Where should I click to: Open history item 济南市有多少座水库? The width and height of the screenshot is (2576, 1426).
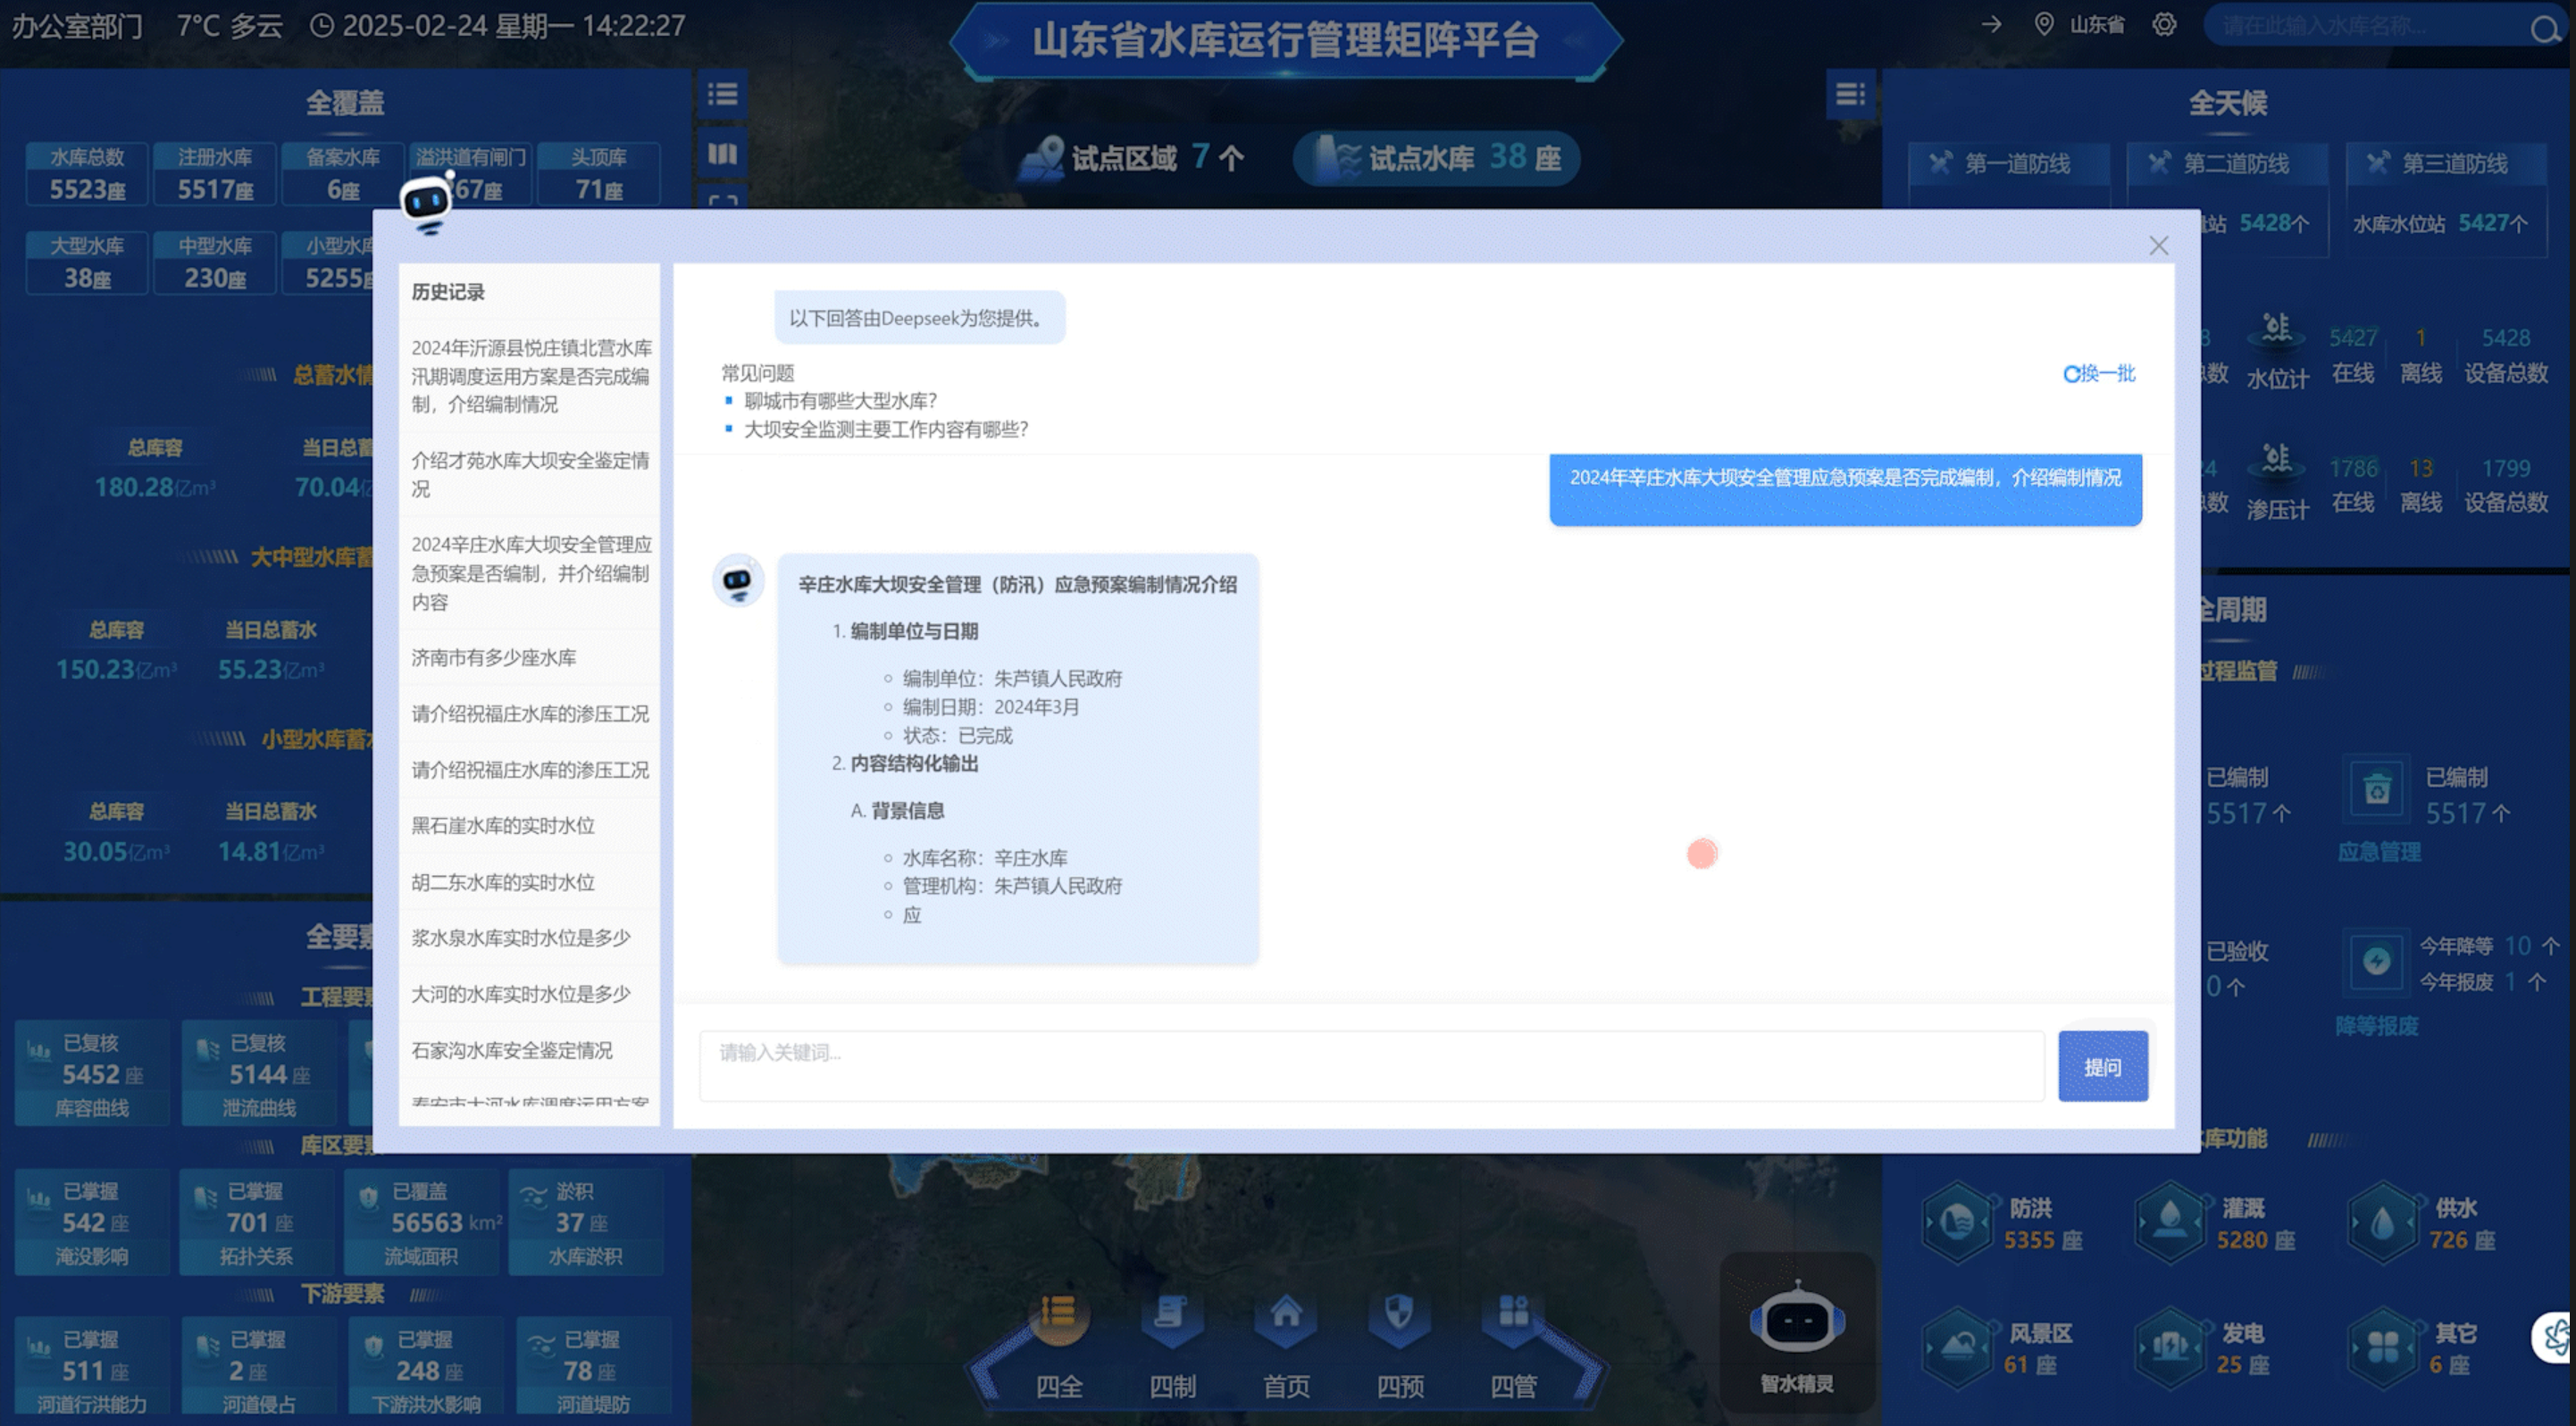[494, 657]
